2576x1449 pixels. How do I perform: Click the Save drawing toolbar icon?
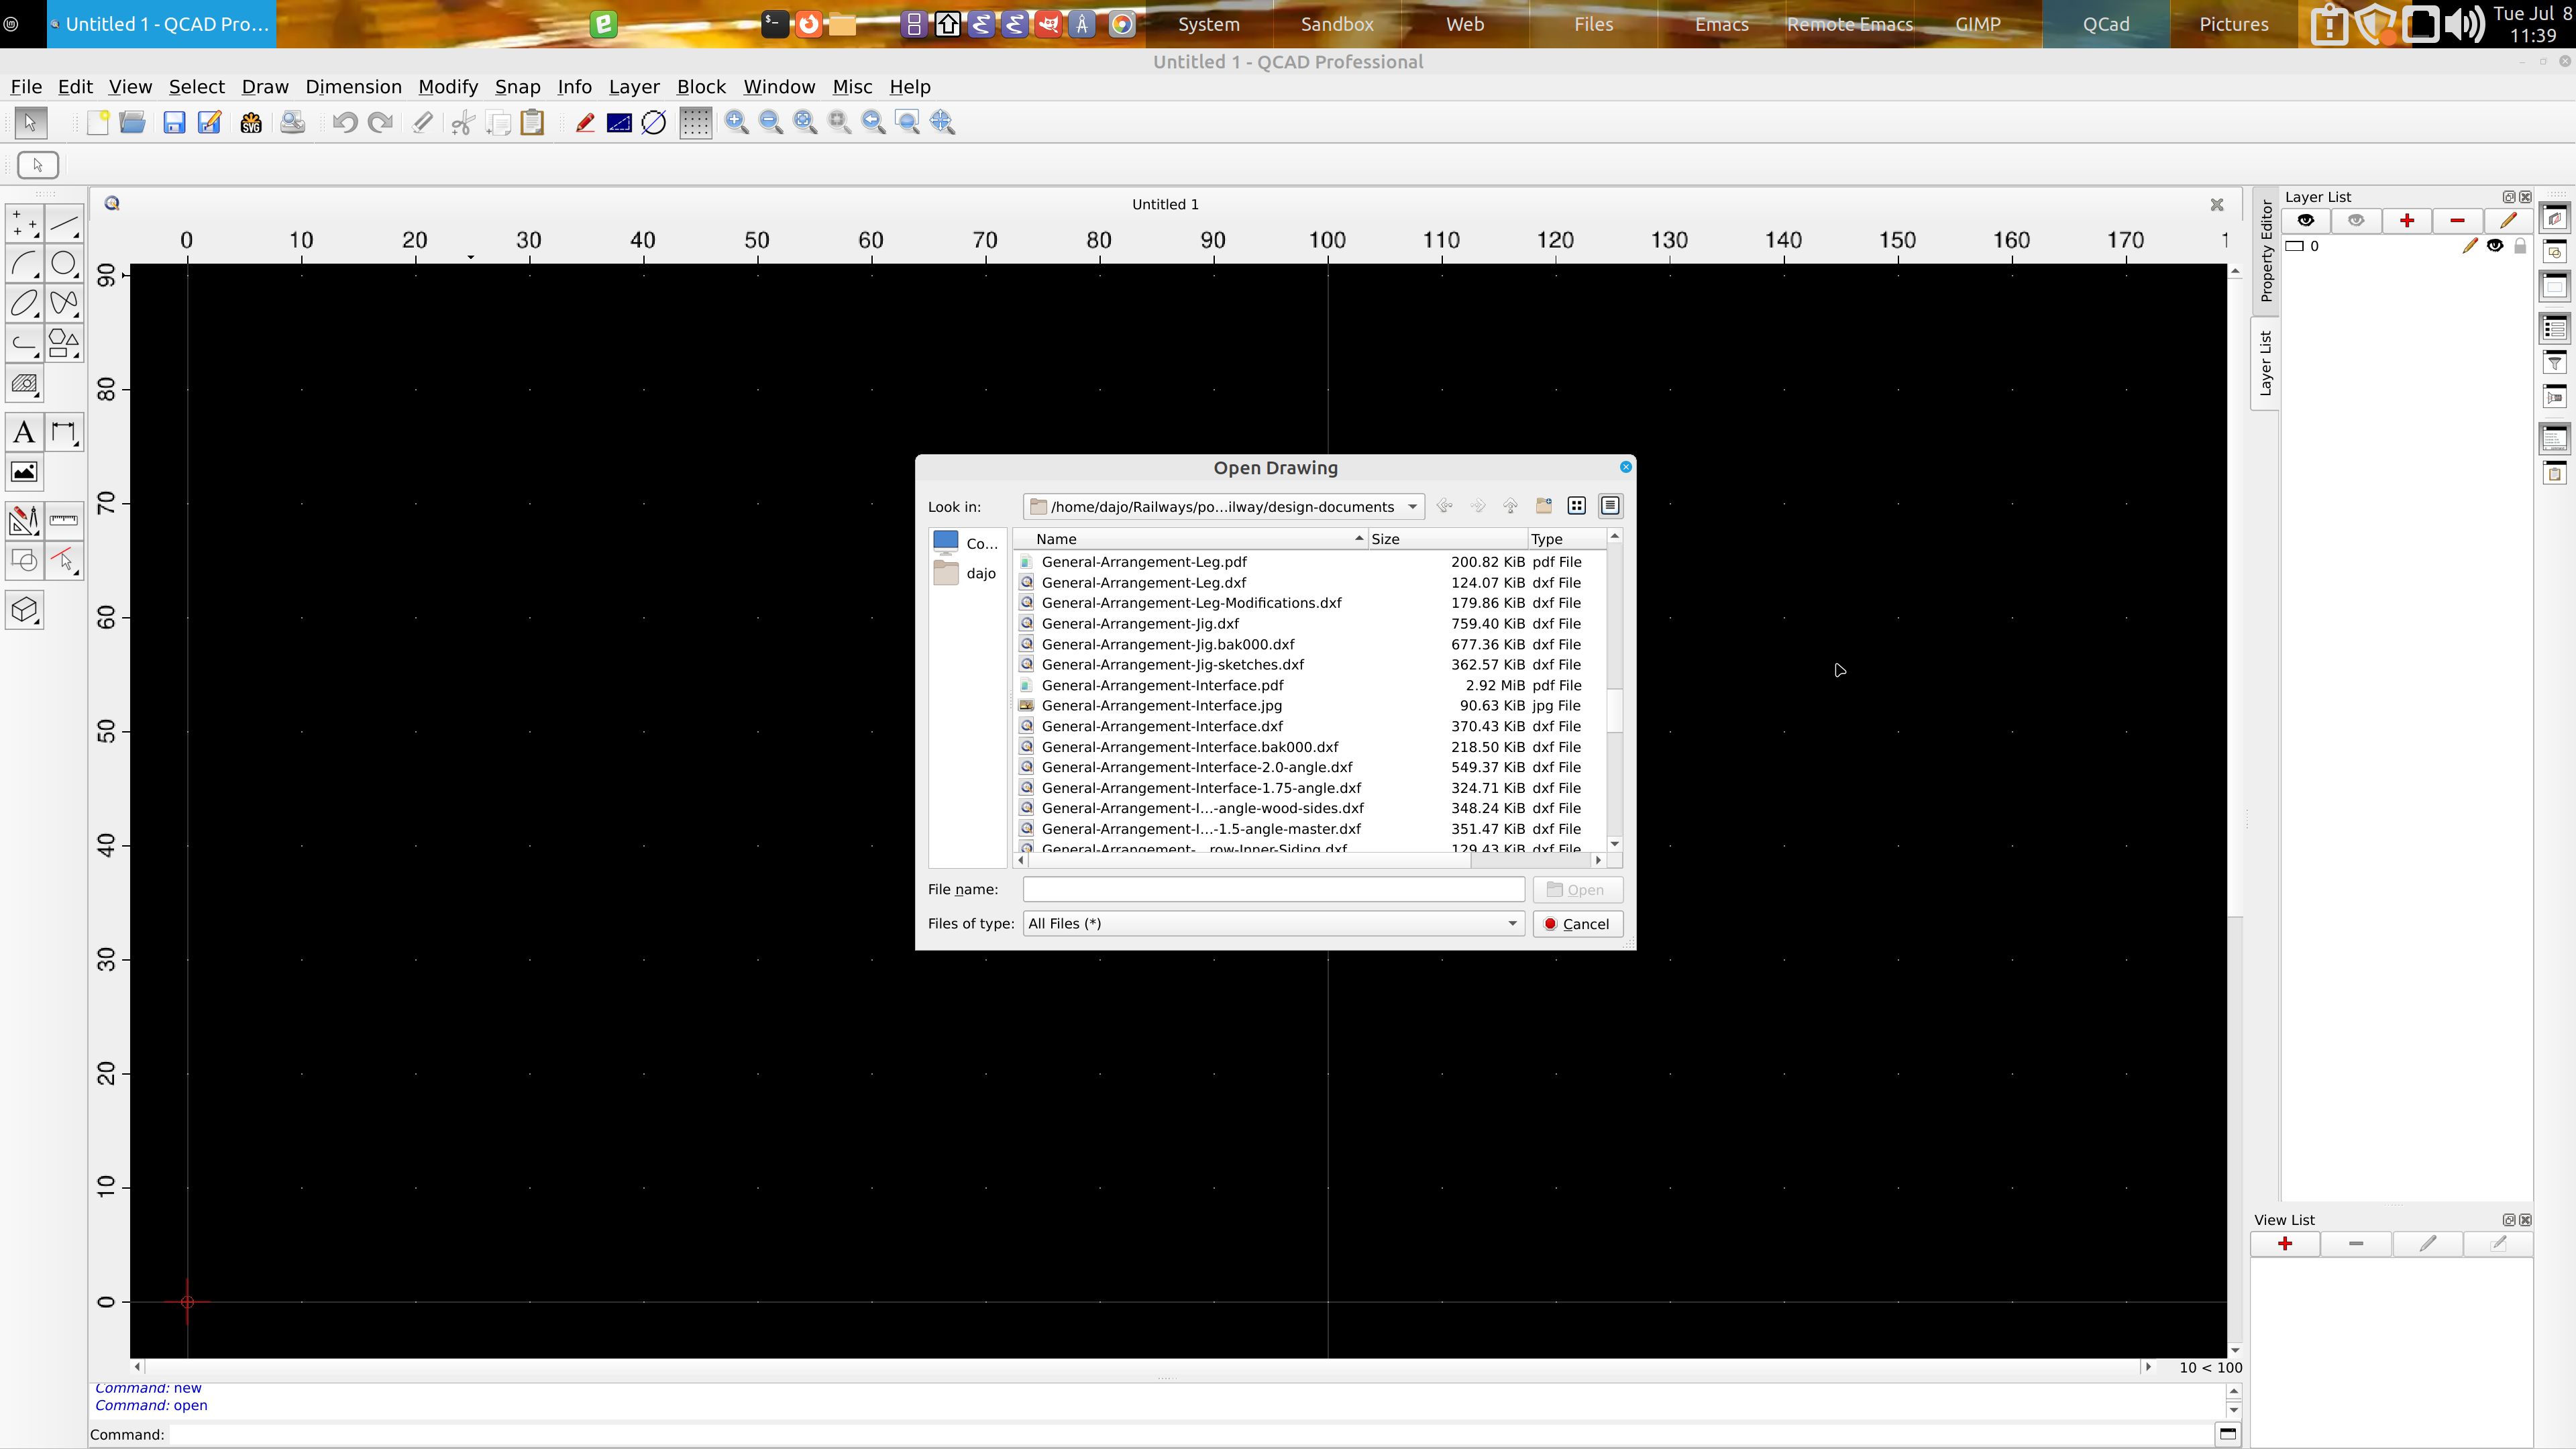tap(174, 123)
